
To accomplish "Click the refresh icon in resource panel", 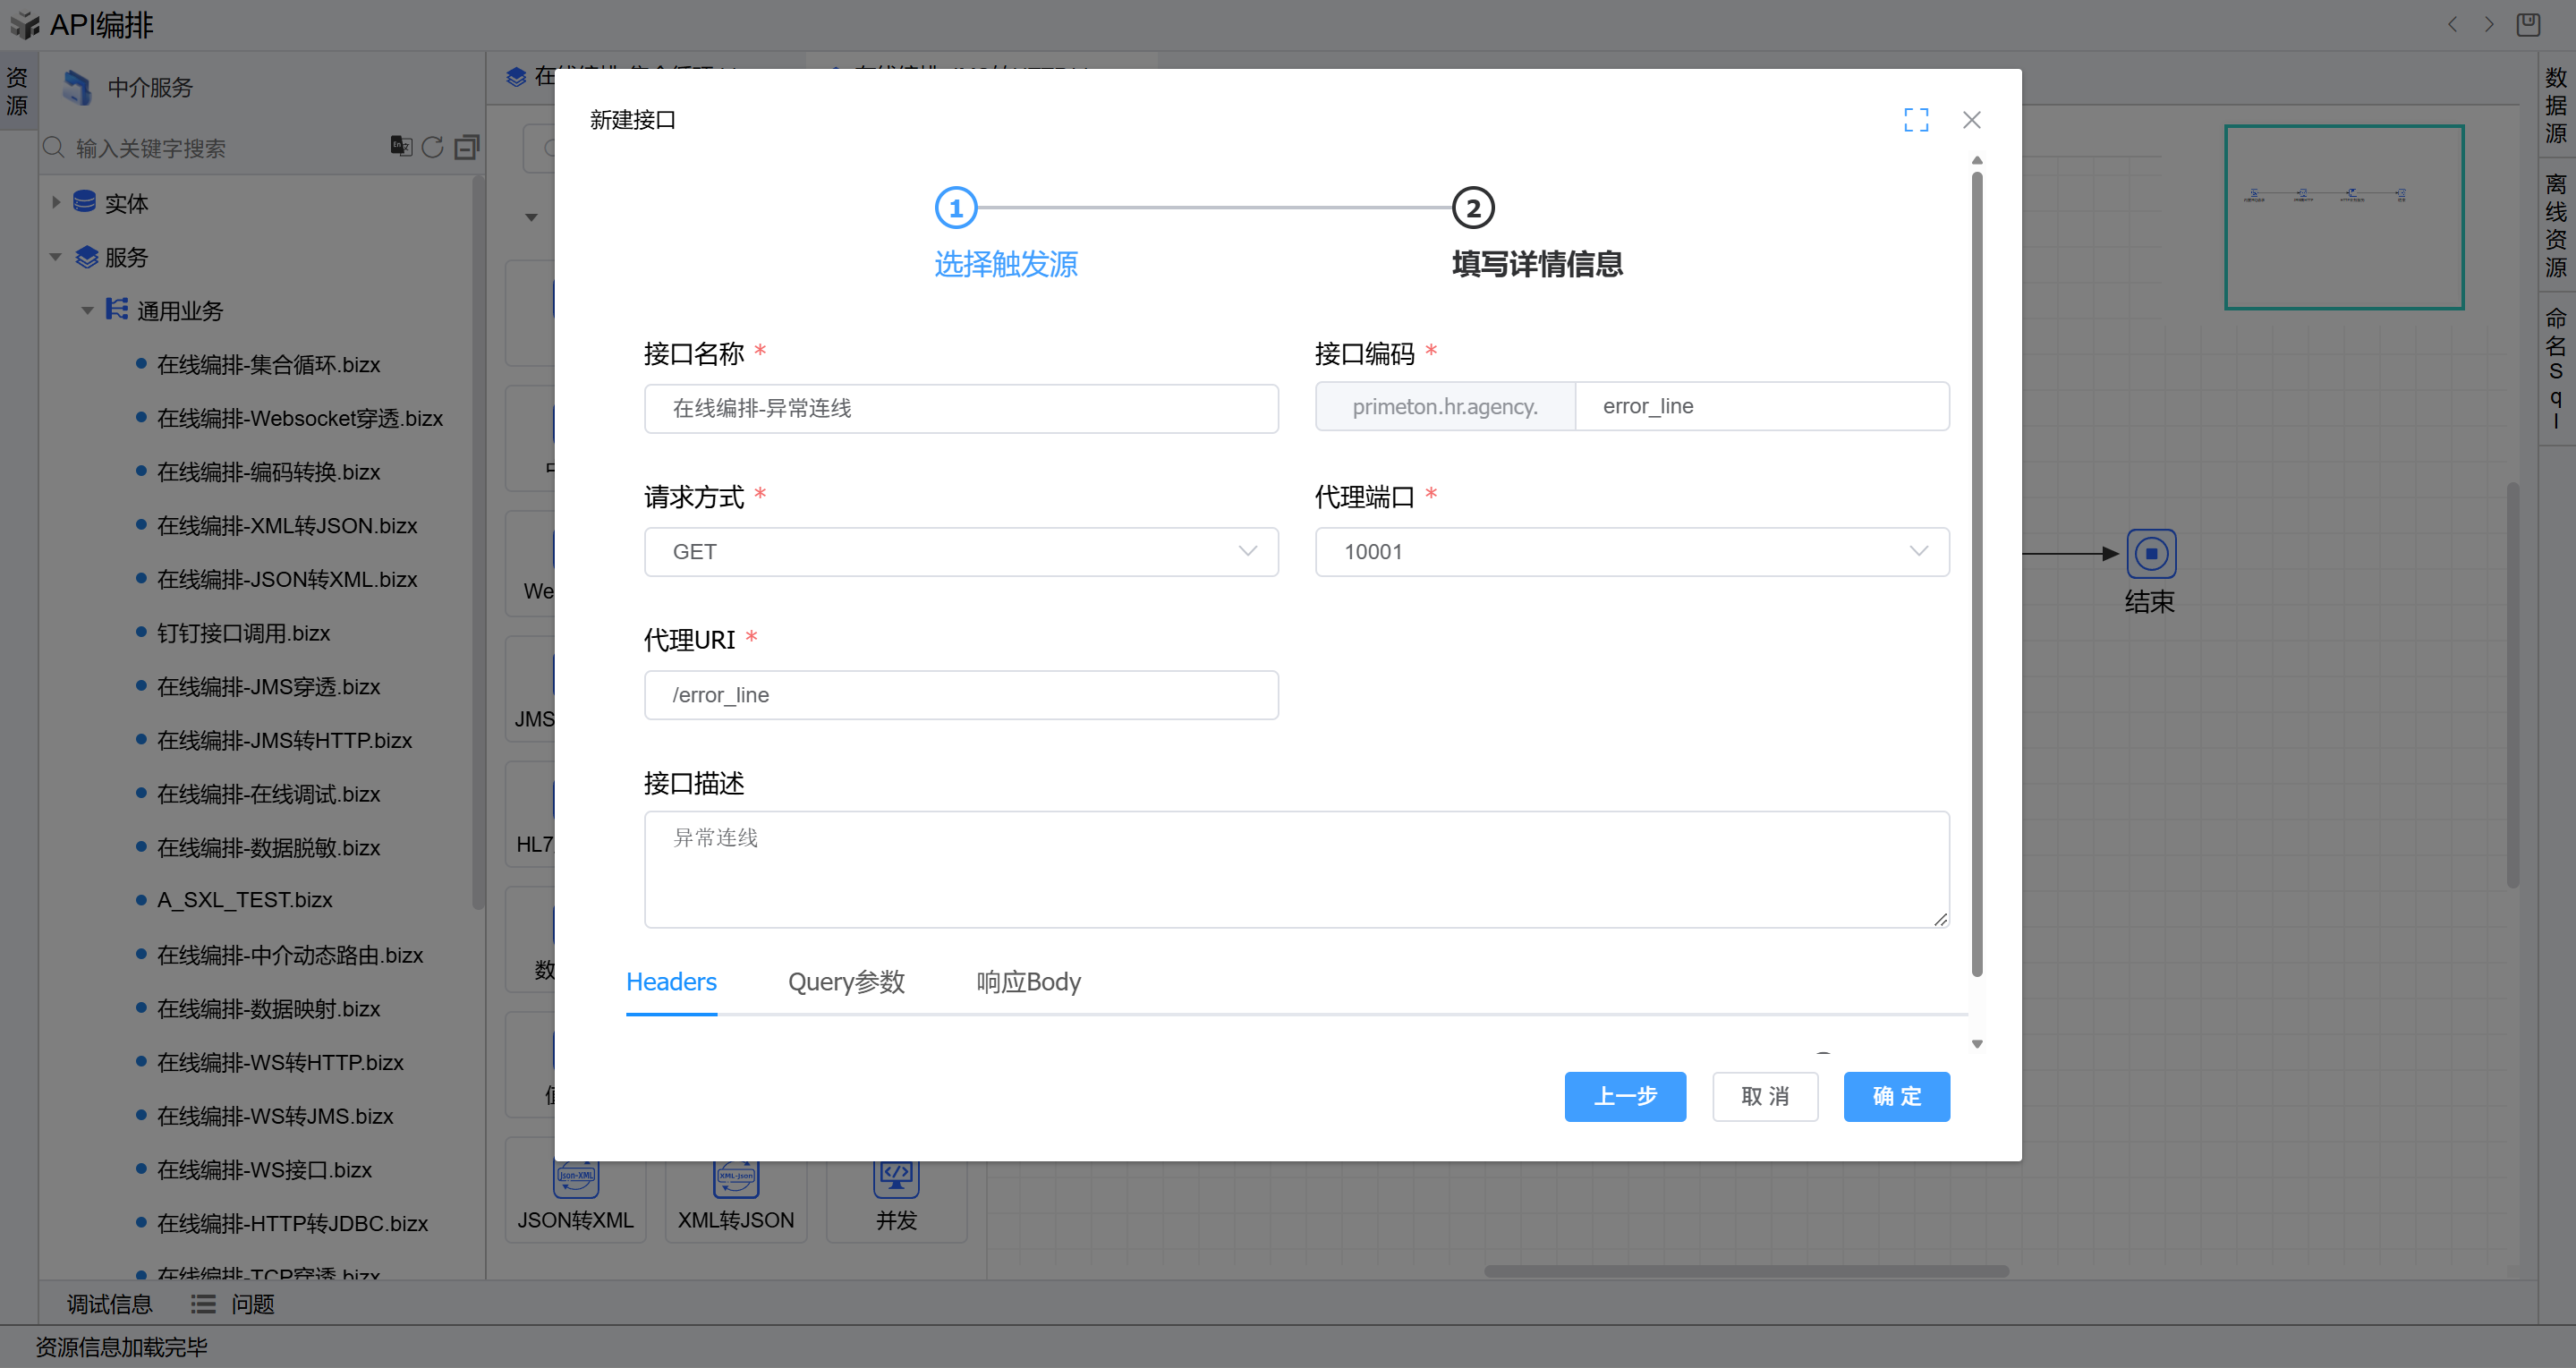I will [432, 147].
